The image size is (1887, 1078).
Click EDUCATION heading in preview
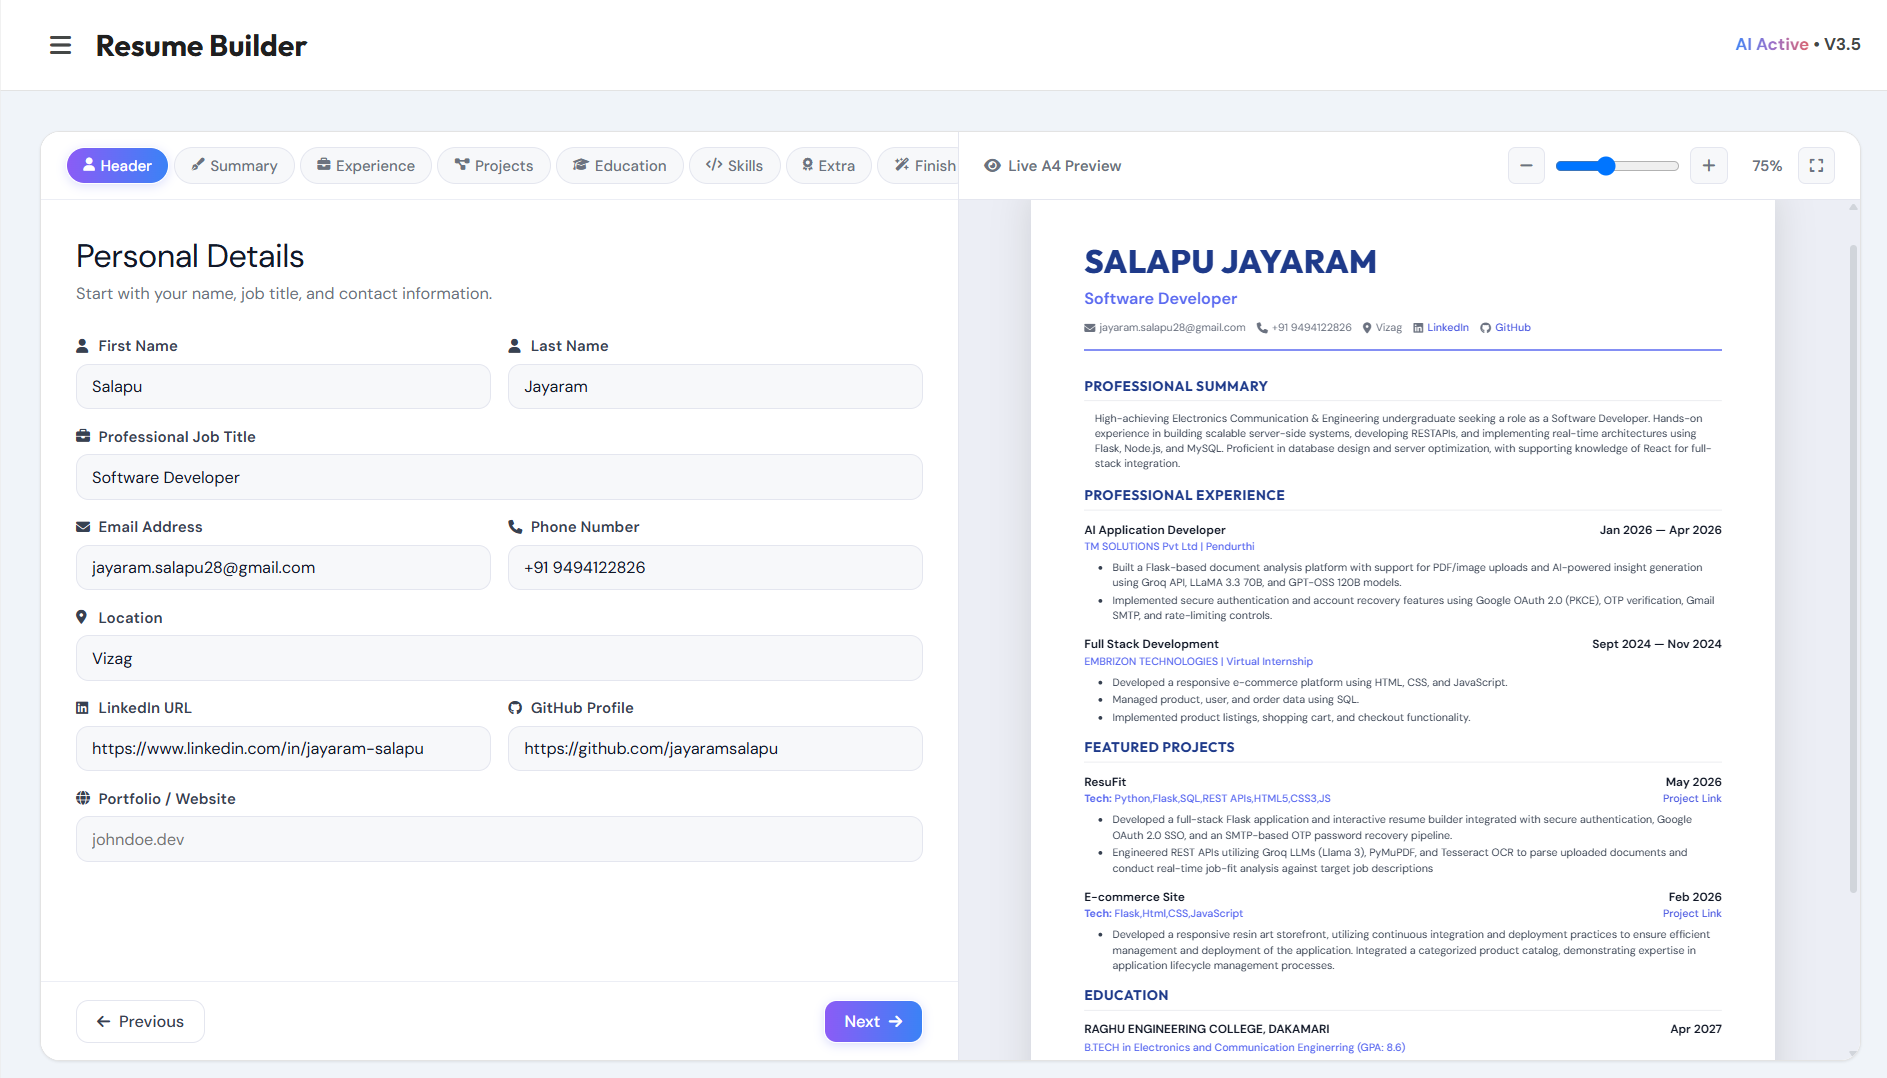tap(1126, 995)
